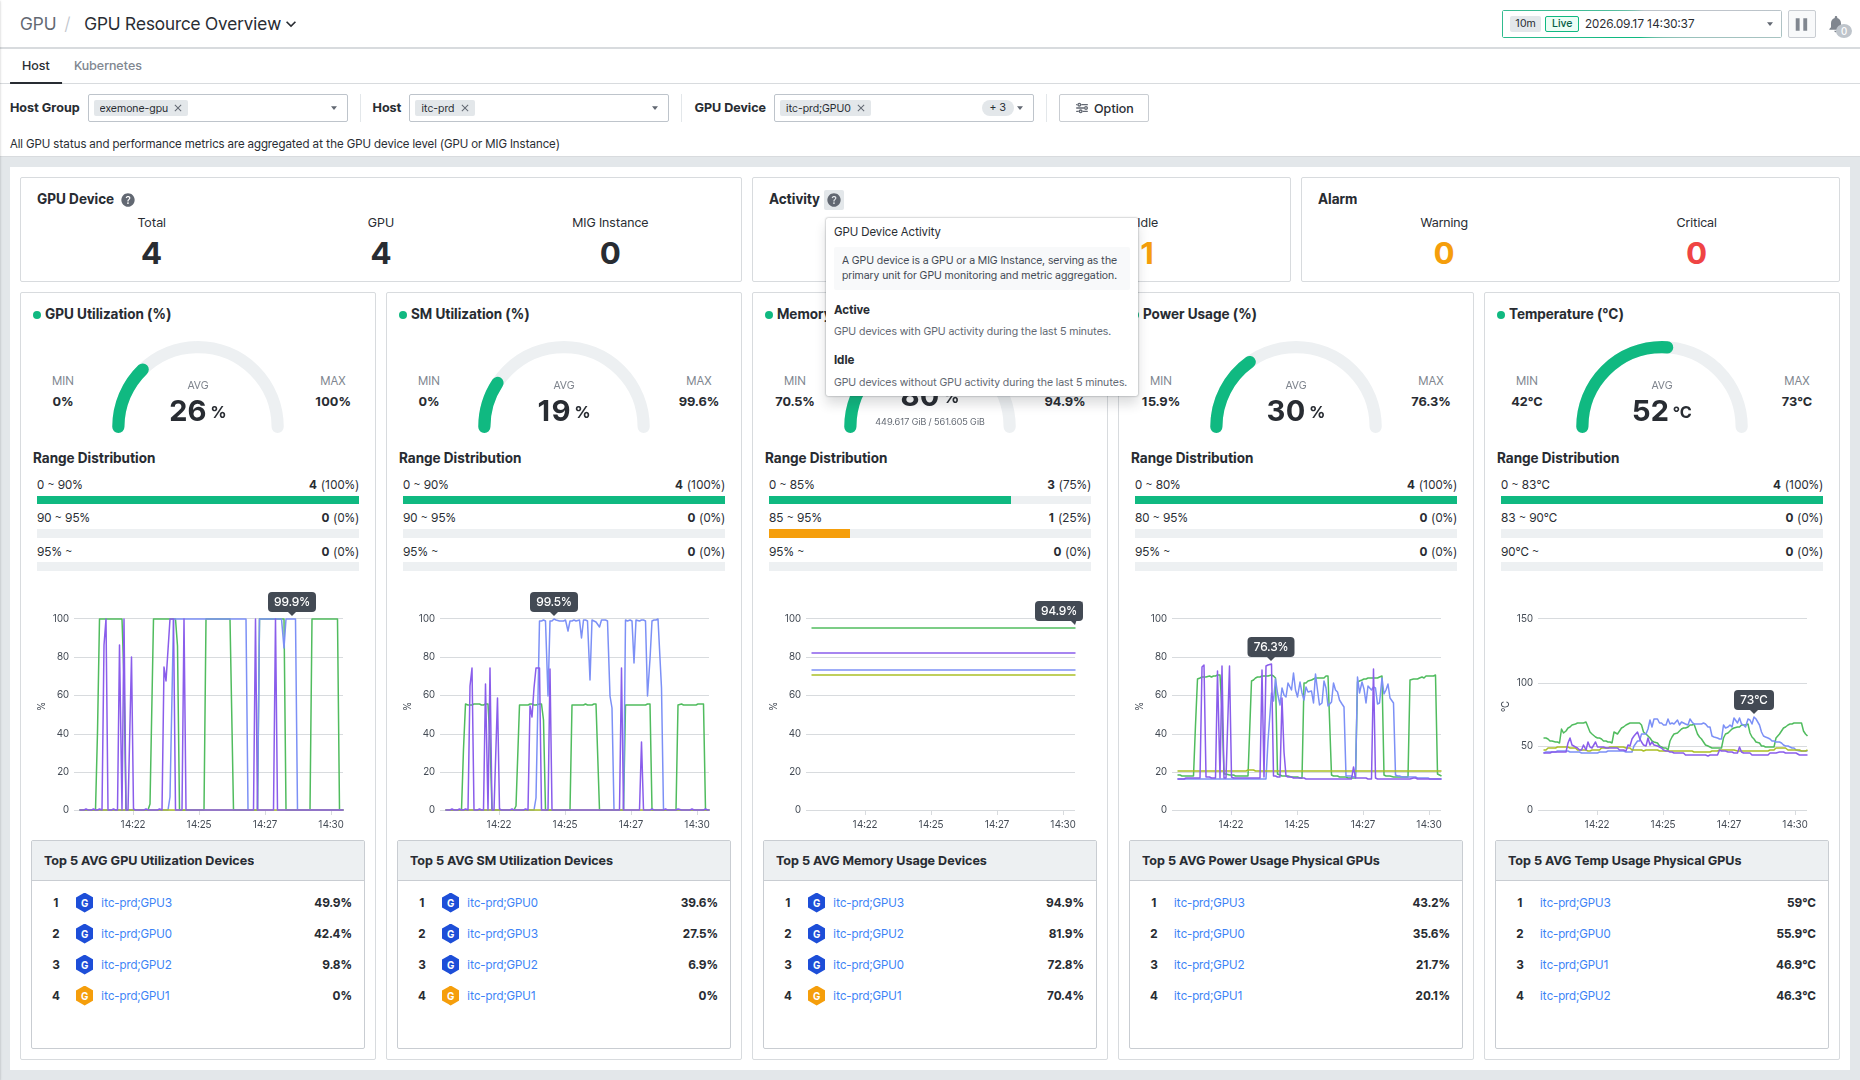Viewport: 1860px width, 1080px height.
Task: Remove the exemone-gpu host group tag
Action: click(x=178, y=108)
